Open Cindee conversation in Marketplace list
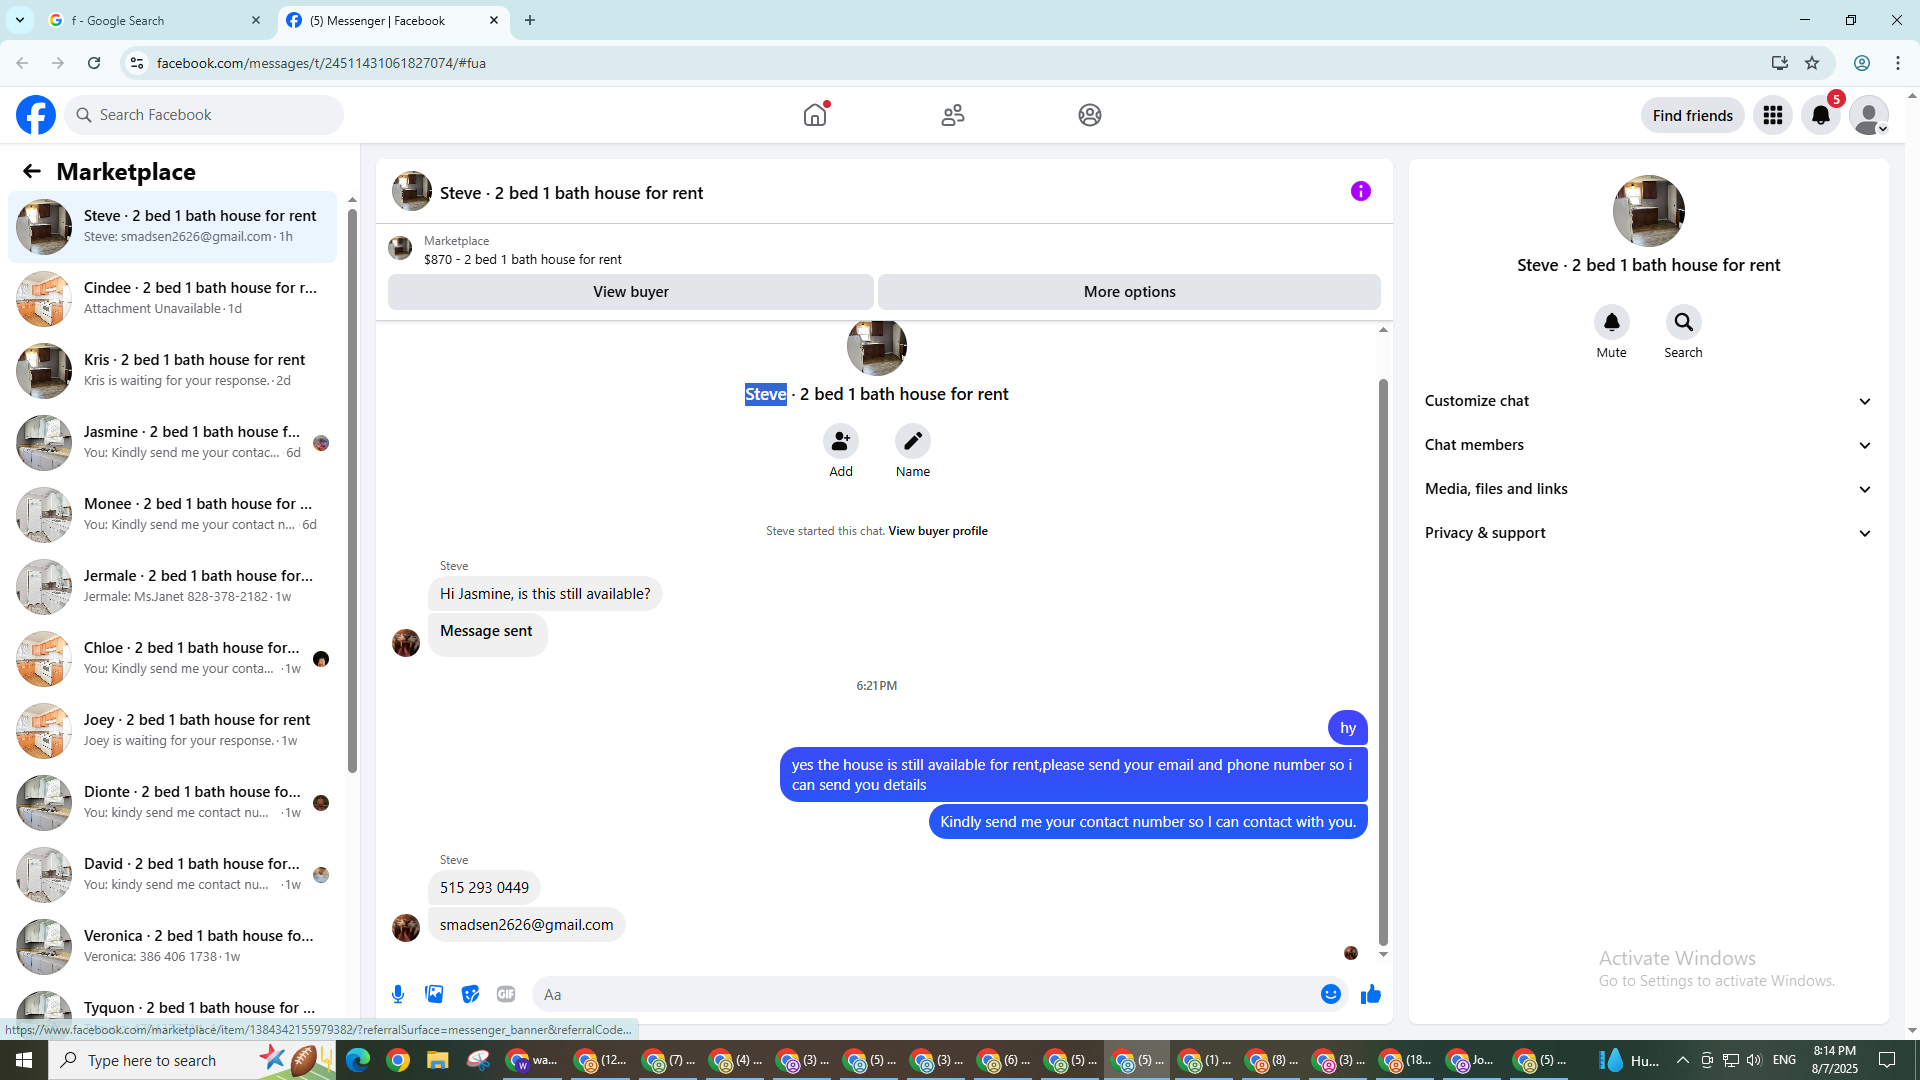1920x1080 pixels. click(x=172, y=299)
